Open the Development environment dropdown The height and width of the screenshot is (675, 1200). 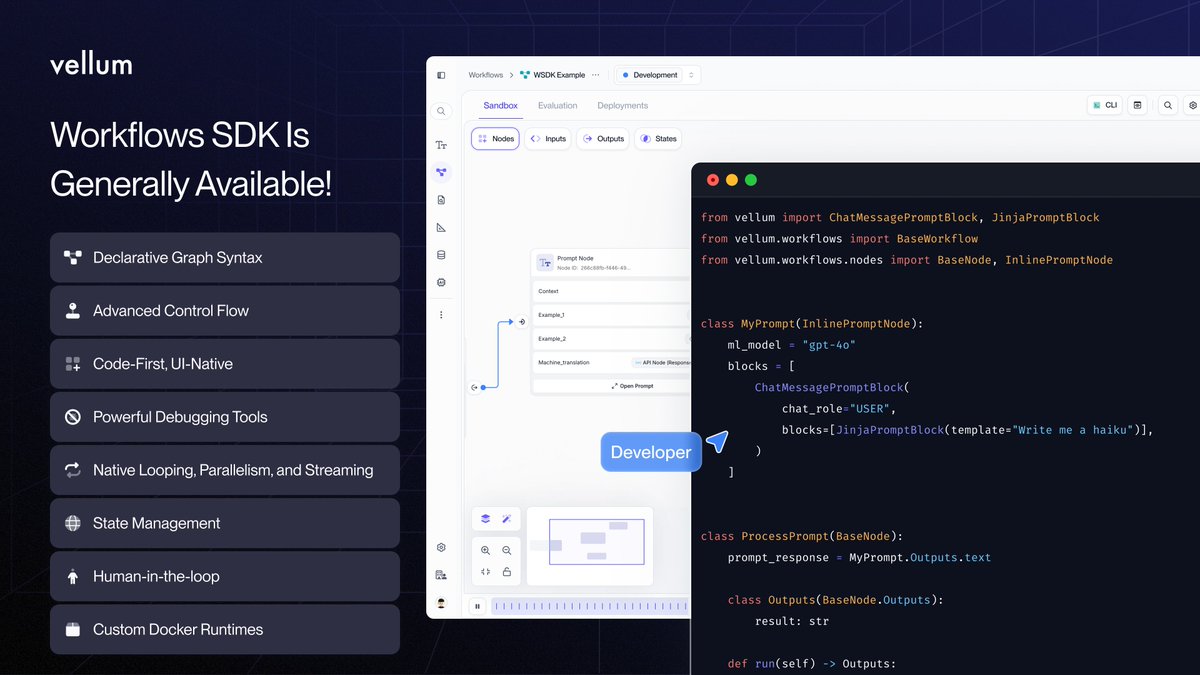(x=657, y=75)
